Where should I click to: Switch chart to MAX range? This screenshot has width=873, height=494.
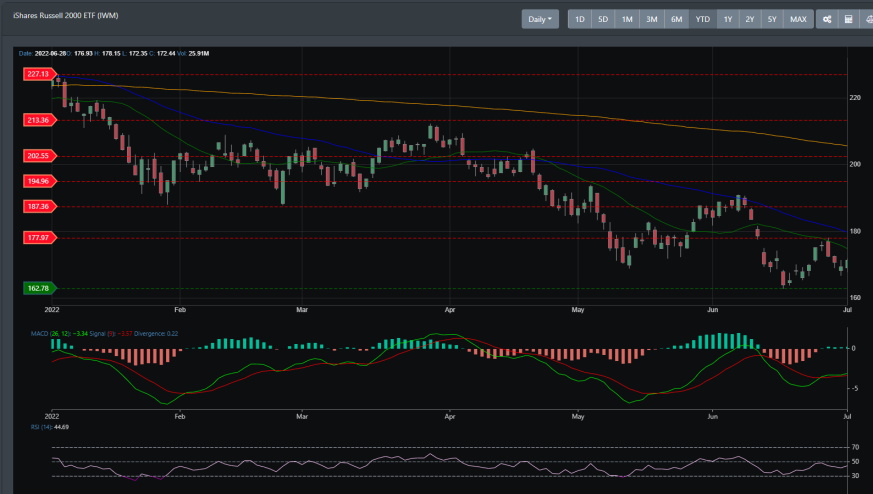pyautogui.click(x=798, y=19)
